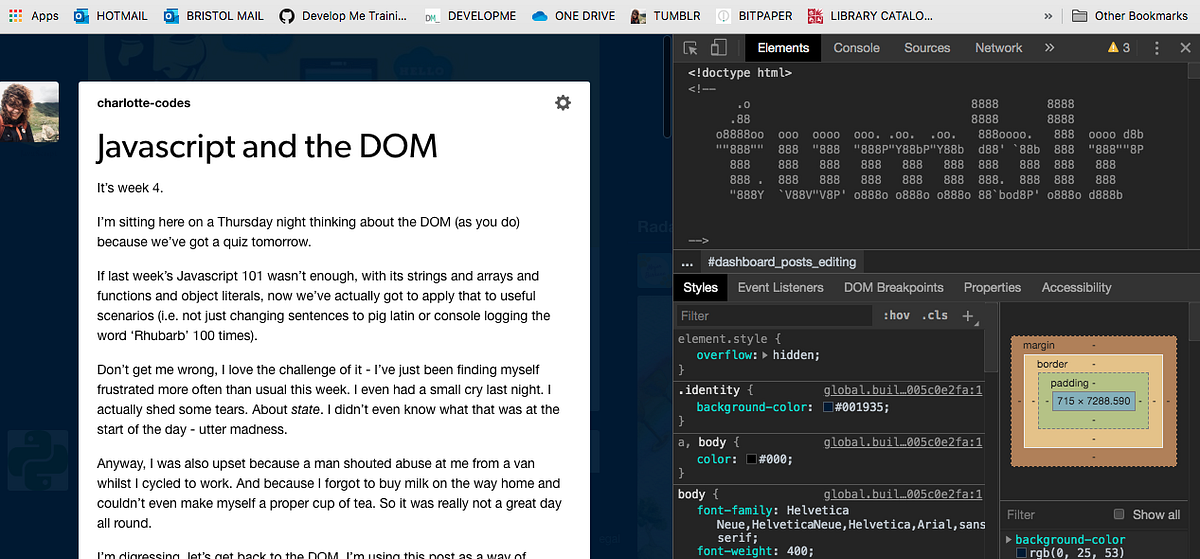Viewport: 1200px width, 559px height.
Task: Click the warnings count indicator
Action: point(1118,48)
